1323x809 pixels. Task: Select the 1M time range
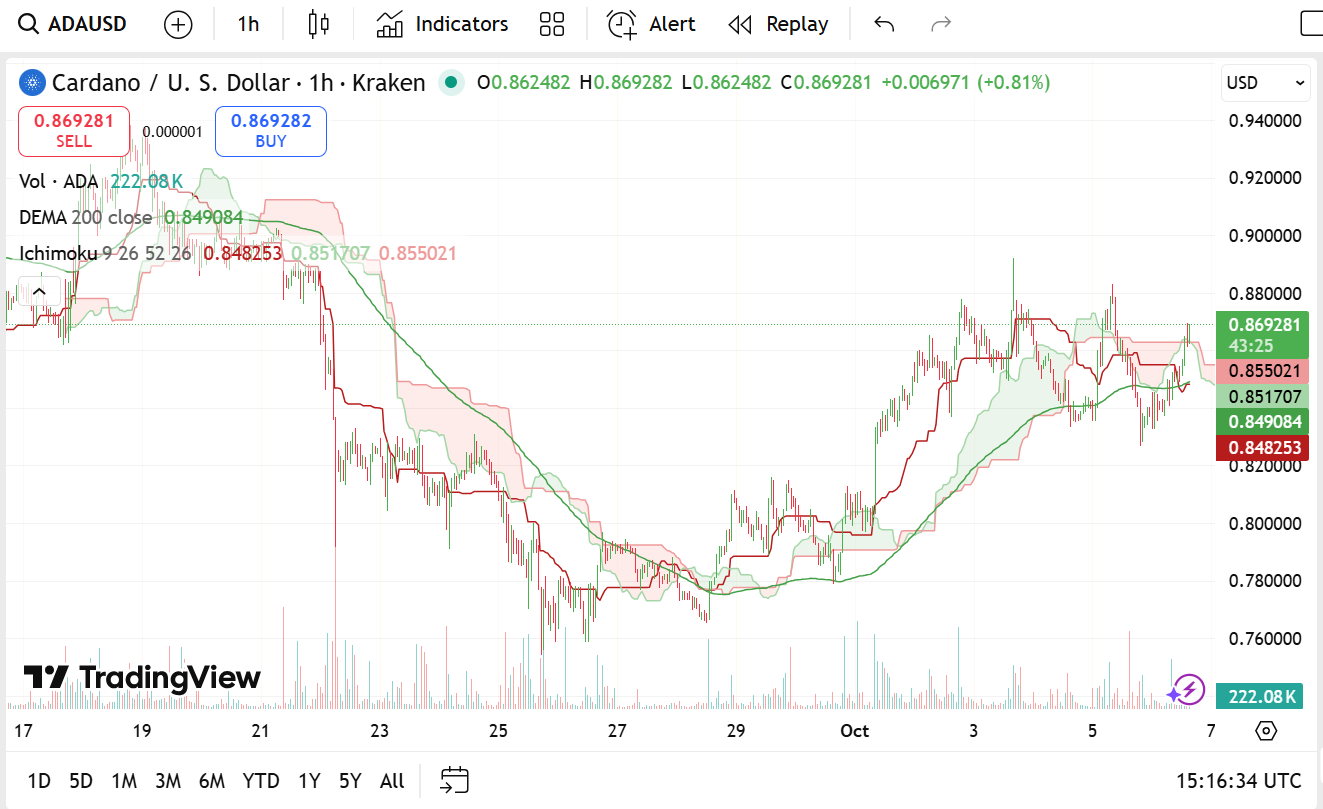pyautogui.click(x=124, y=781)
